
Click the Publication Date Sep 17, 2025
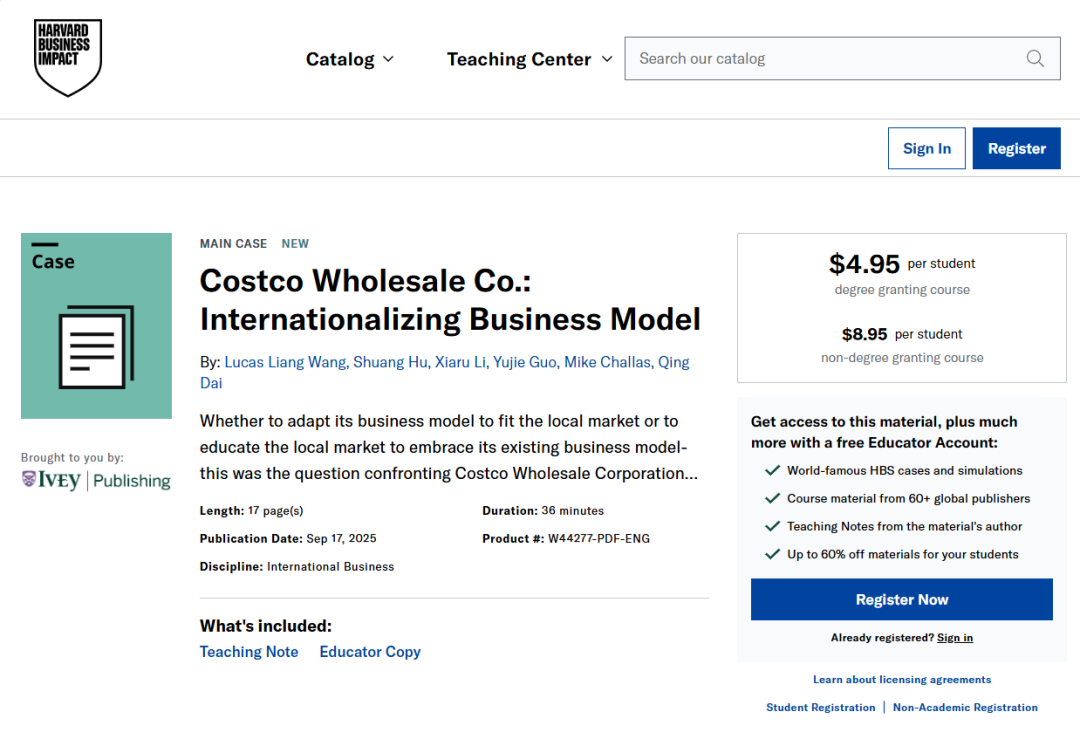288,539
